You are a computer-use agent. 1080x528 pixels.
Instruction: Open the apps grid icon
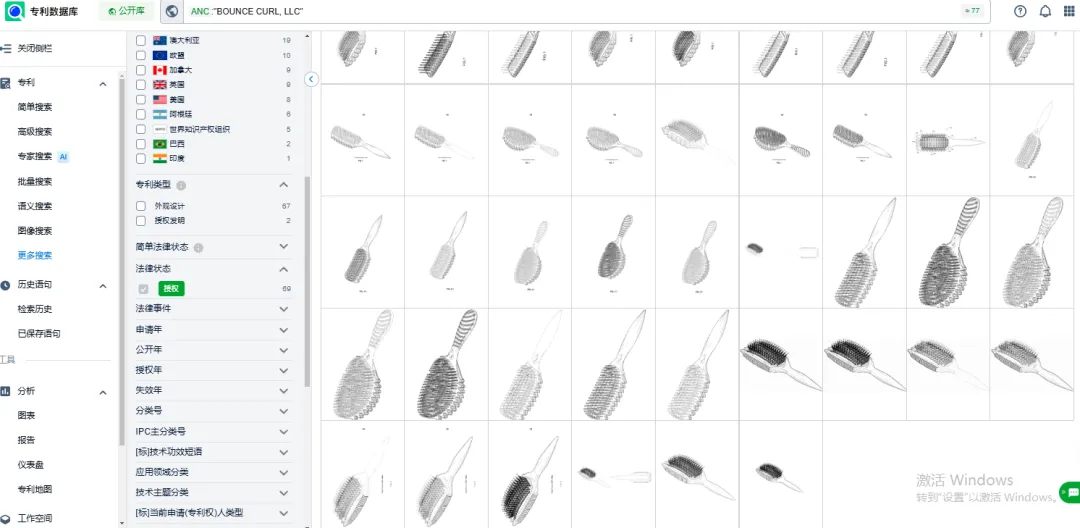tap(1069, 11)
